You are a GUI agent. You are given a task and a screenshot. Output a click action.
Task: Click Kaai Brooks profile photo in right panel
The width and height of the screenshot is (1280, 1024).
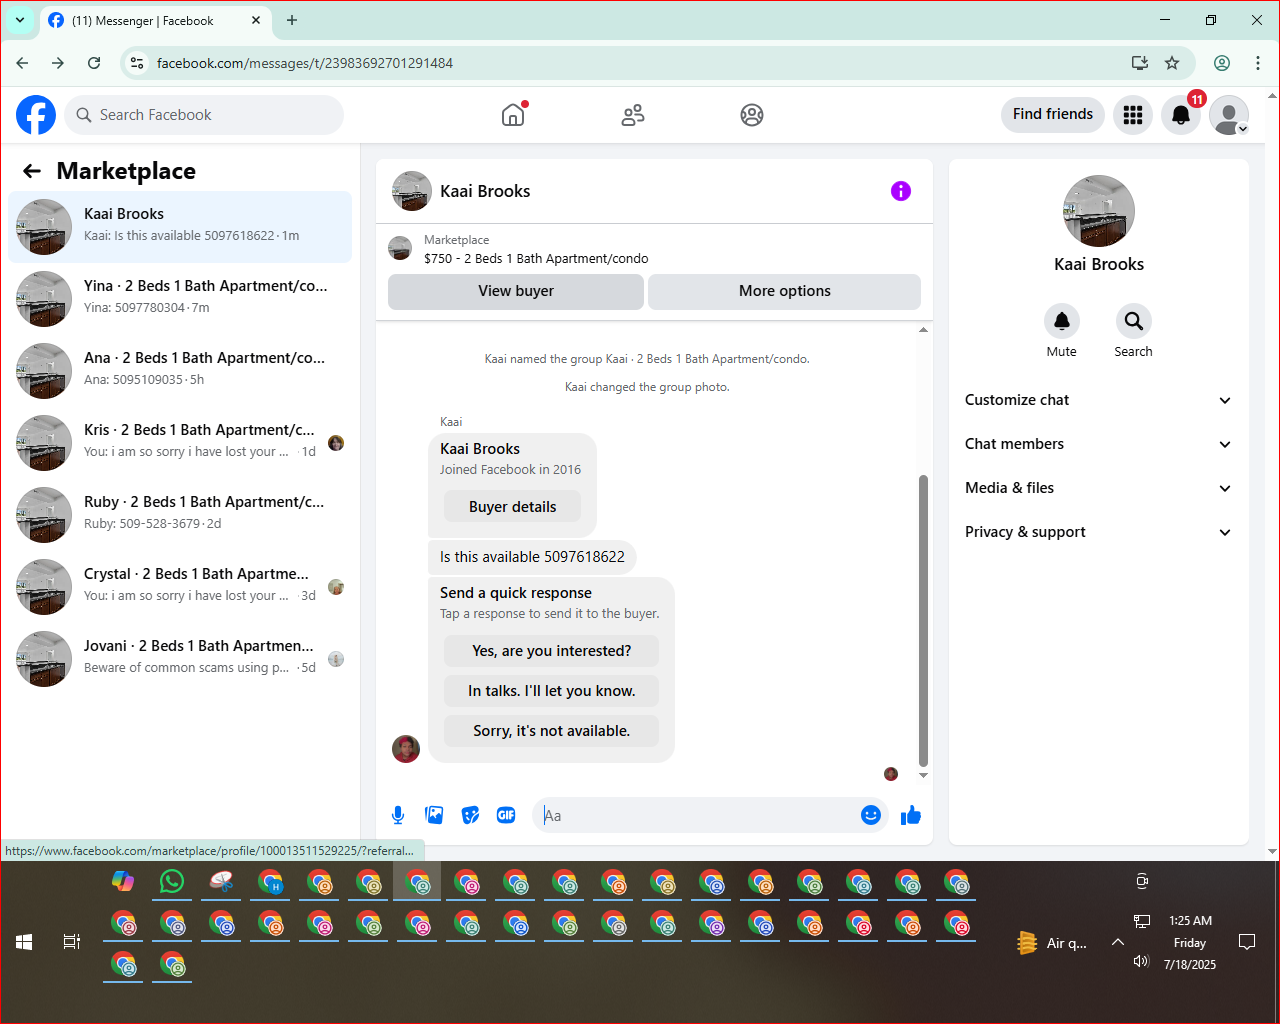pos(1099,211)
